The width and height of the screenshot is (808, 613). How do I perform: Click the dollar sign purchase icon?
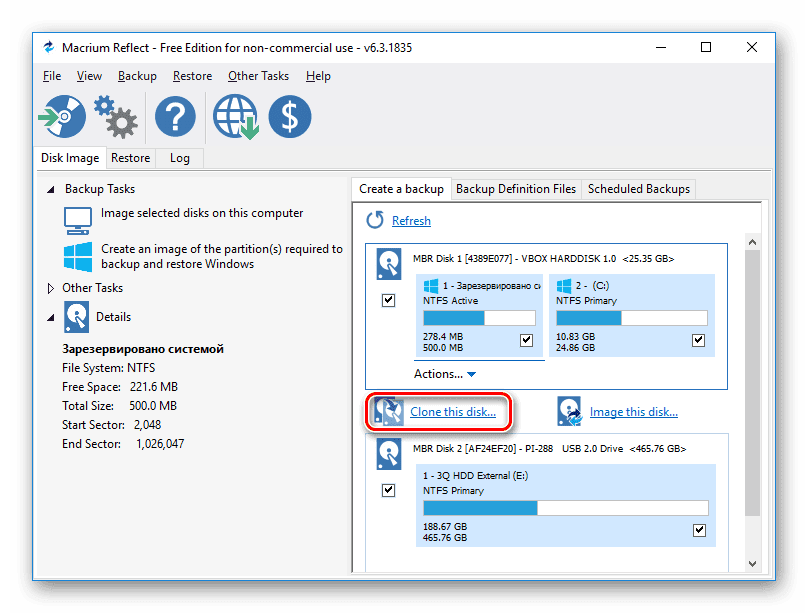[x=290, y=116]
